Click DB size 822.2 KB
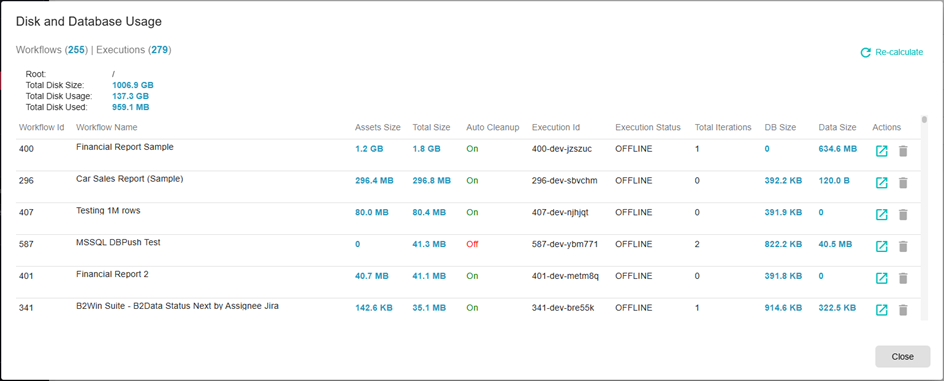Viewport: 944px width, 381px height. point(783,244)
